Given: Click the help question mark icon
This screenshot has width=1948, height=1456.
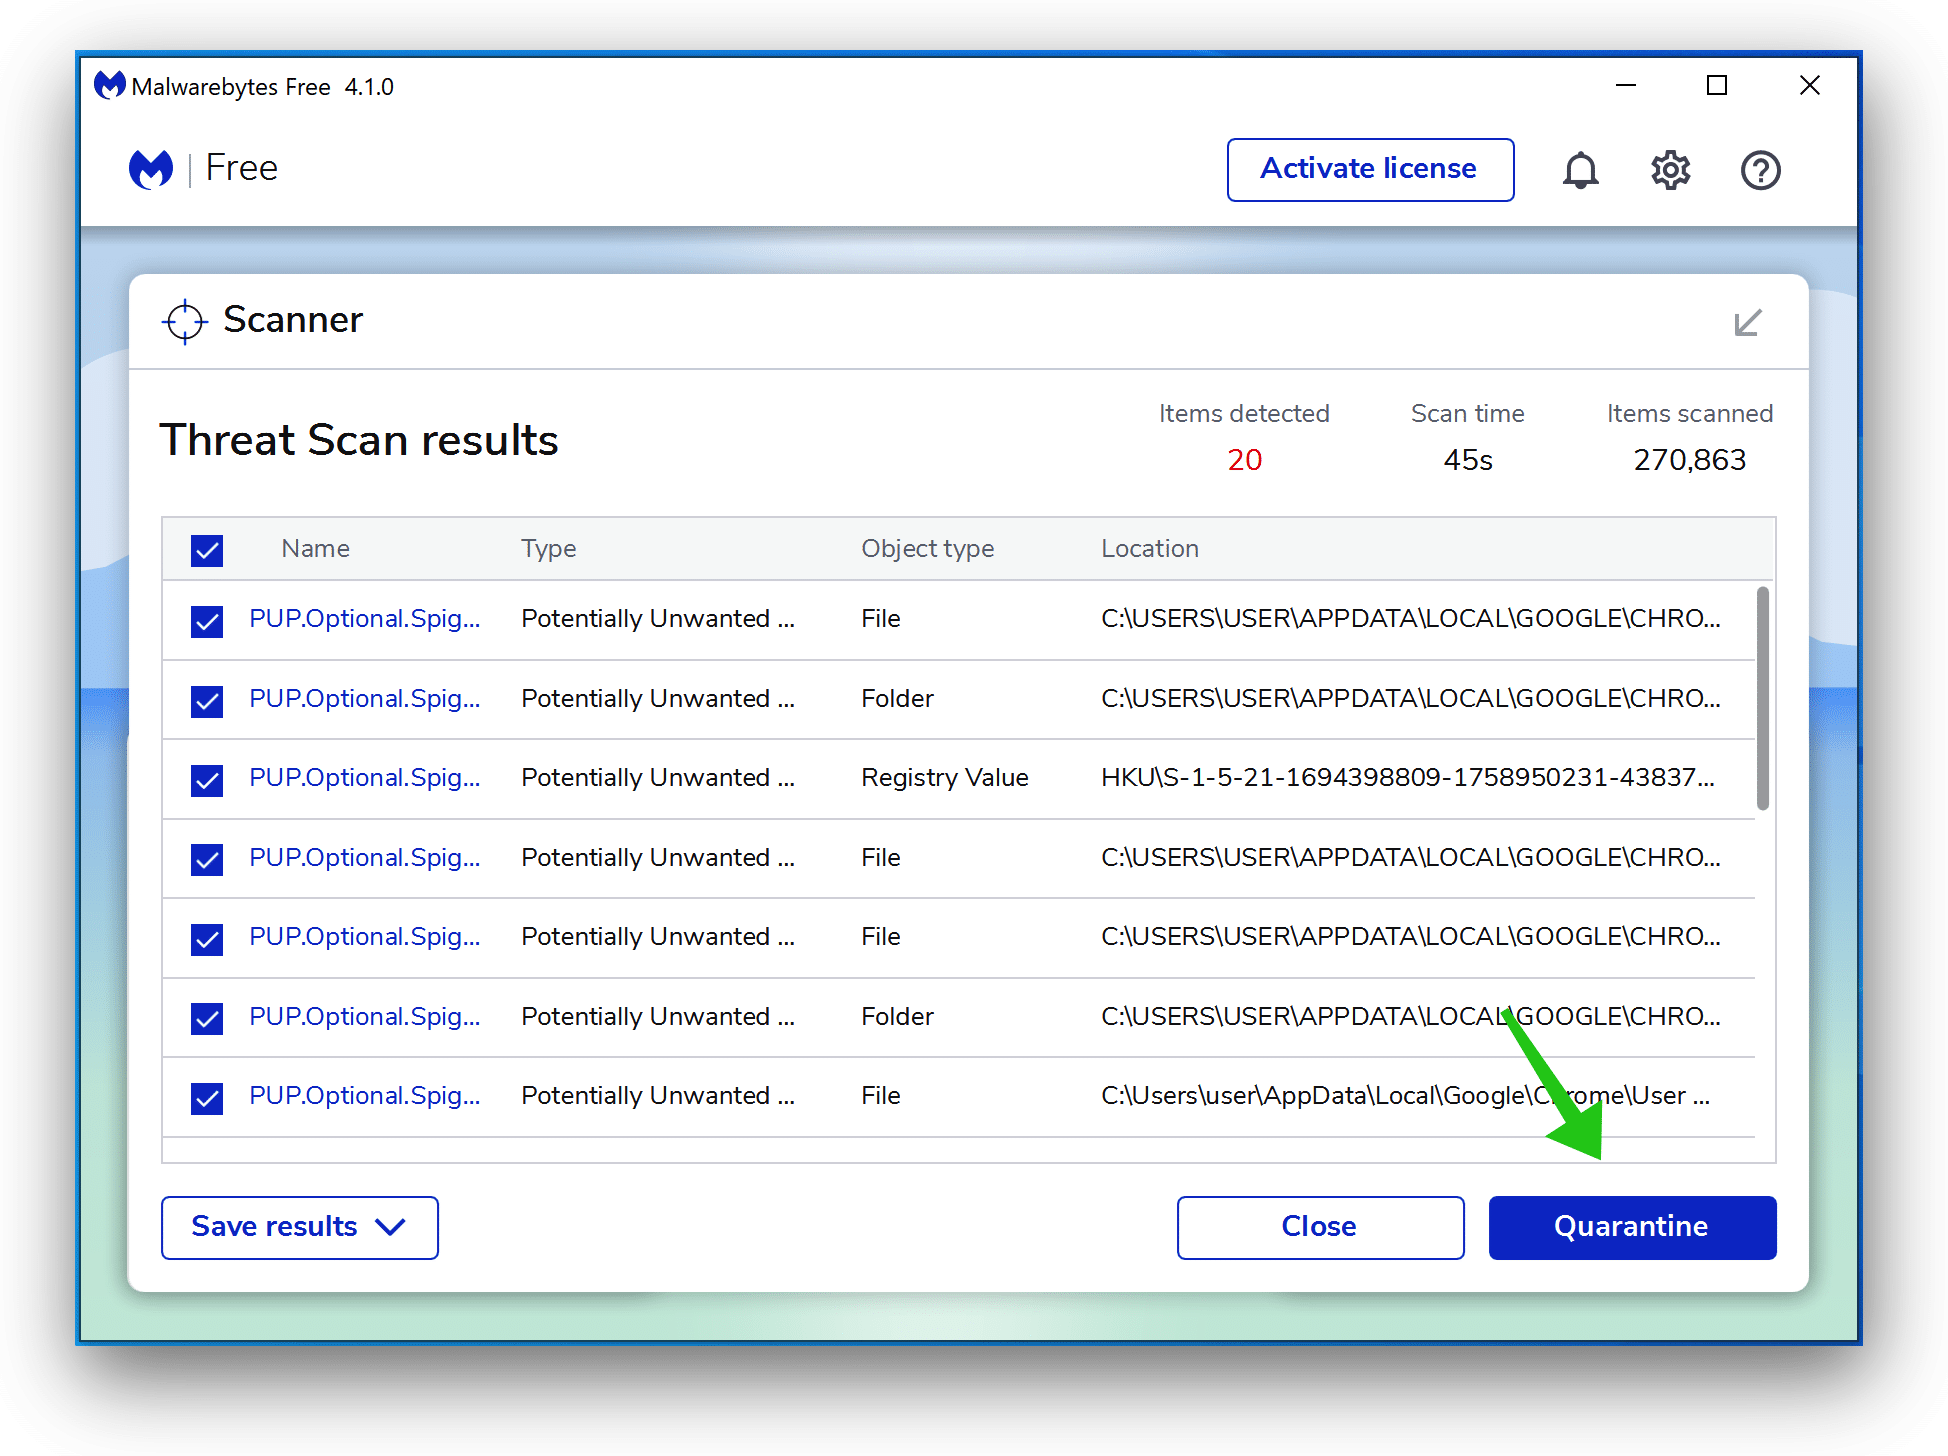Looking at the screenshot, I should point(1760,170).
